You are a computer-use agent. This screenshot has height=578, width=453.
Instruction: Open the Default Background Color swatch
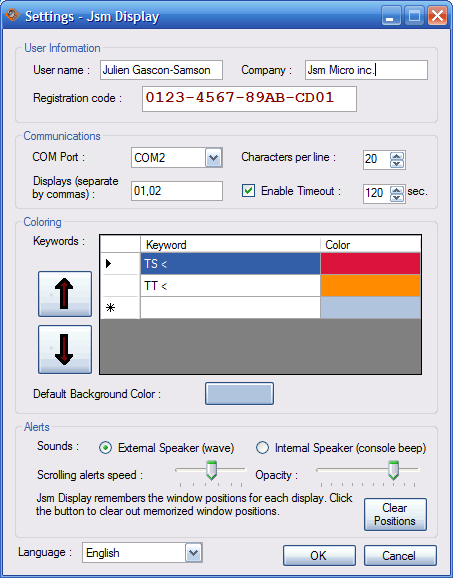point(239,393)
